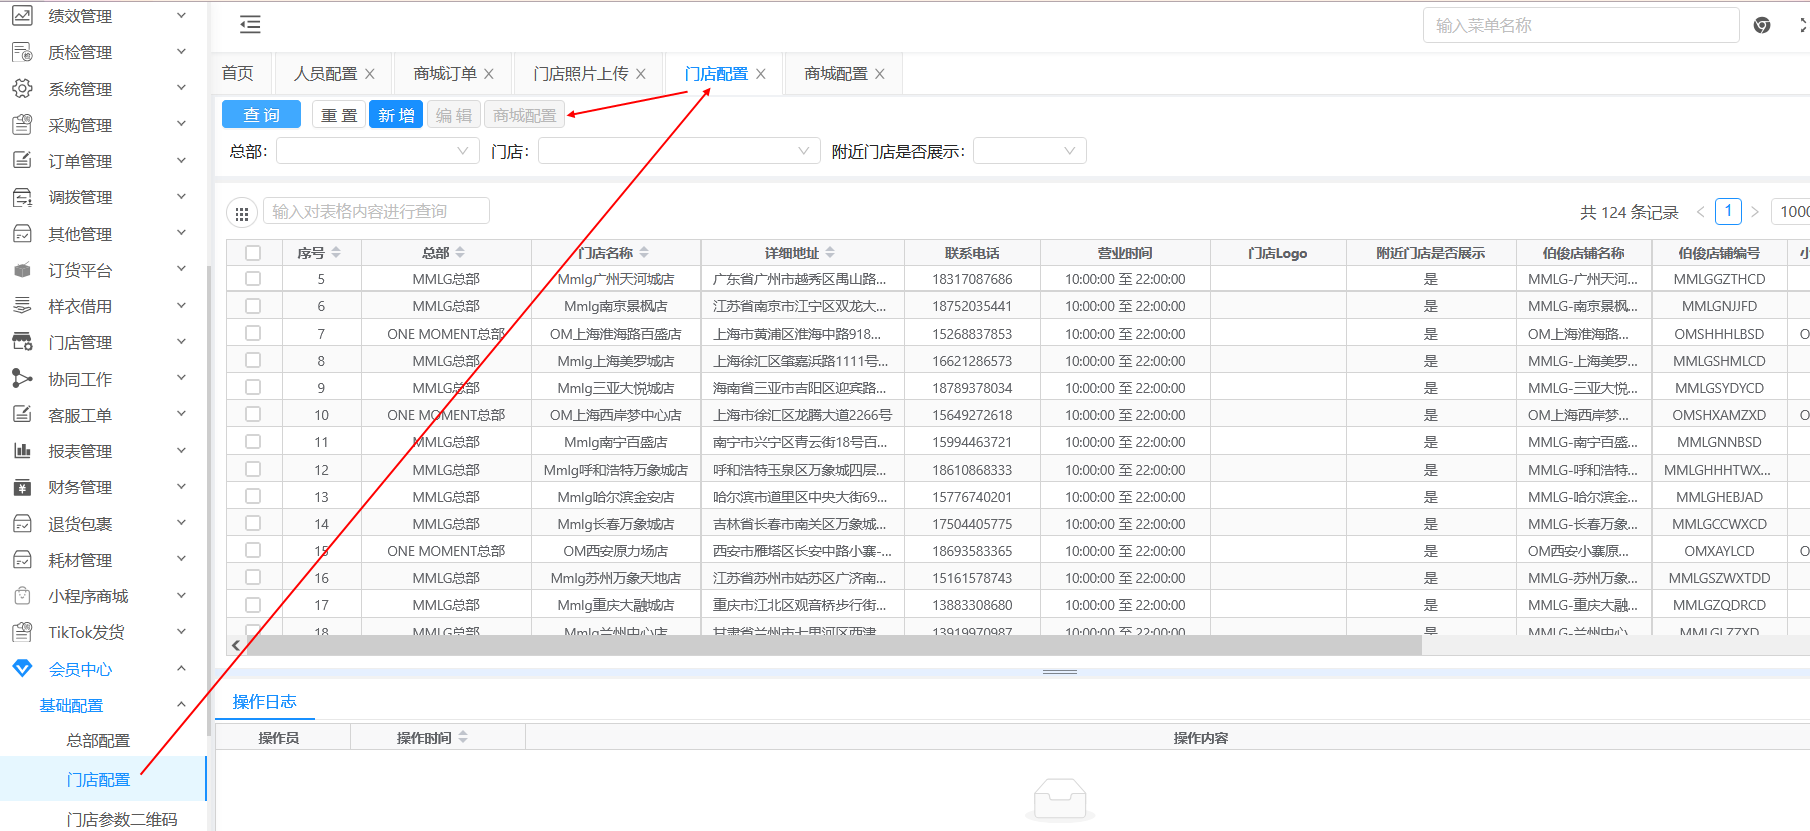This screenshot has height=831, width=1810.
Task: Click the 新增 button
Action: point(396,115)
